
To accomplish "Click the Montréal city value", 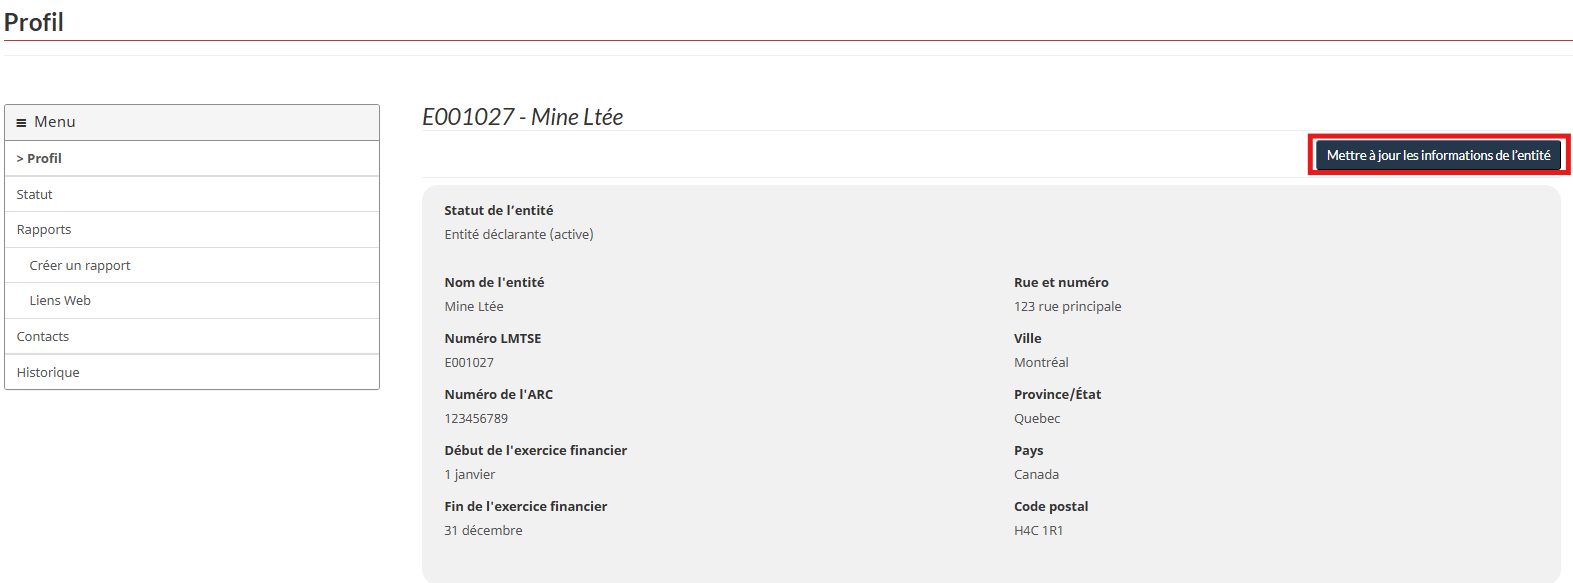I will [1041, 362].
